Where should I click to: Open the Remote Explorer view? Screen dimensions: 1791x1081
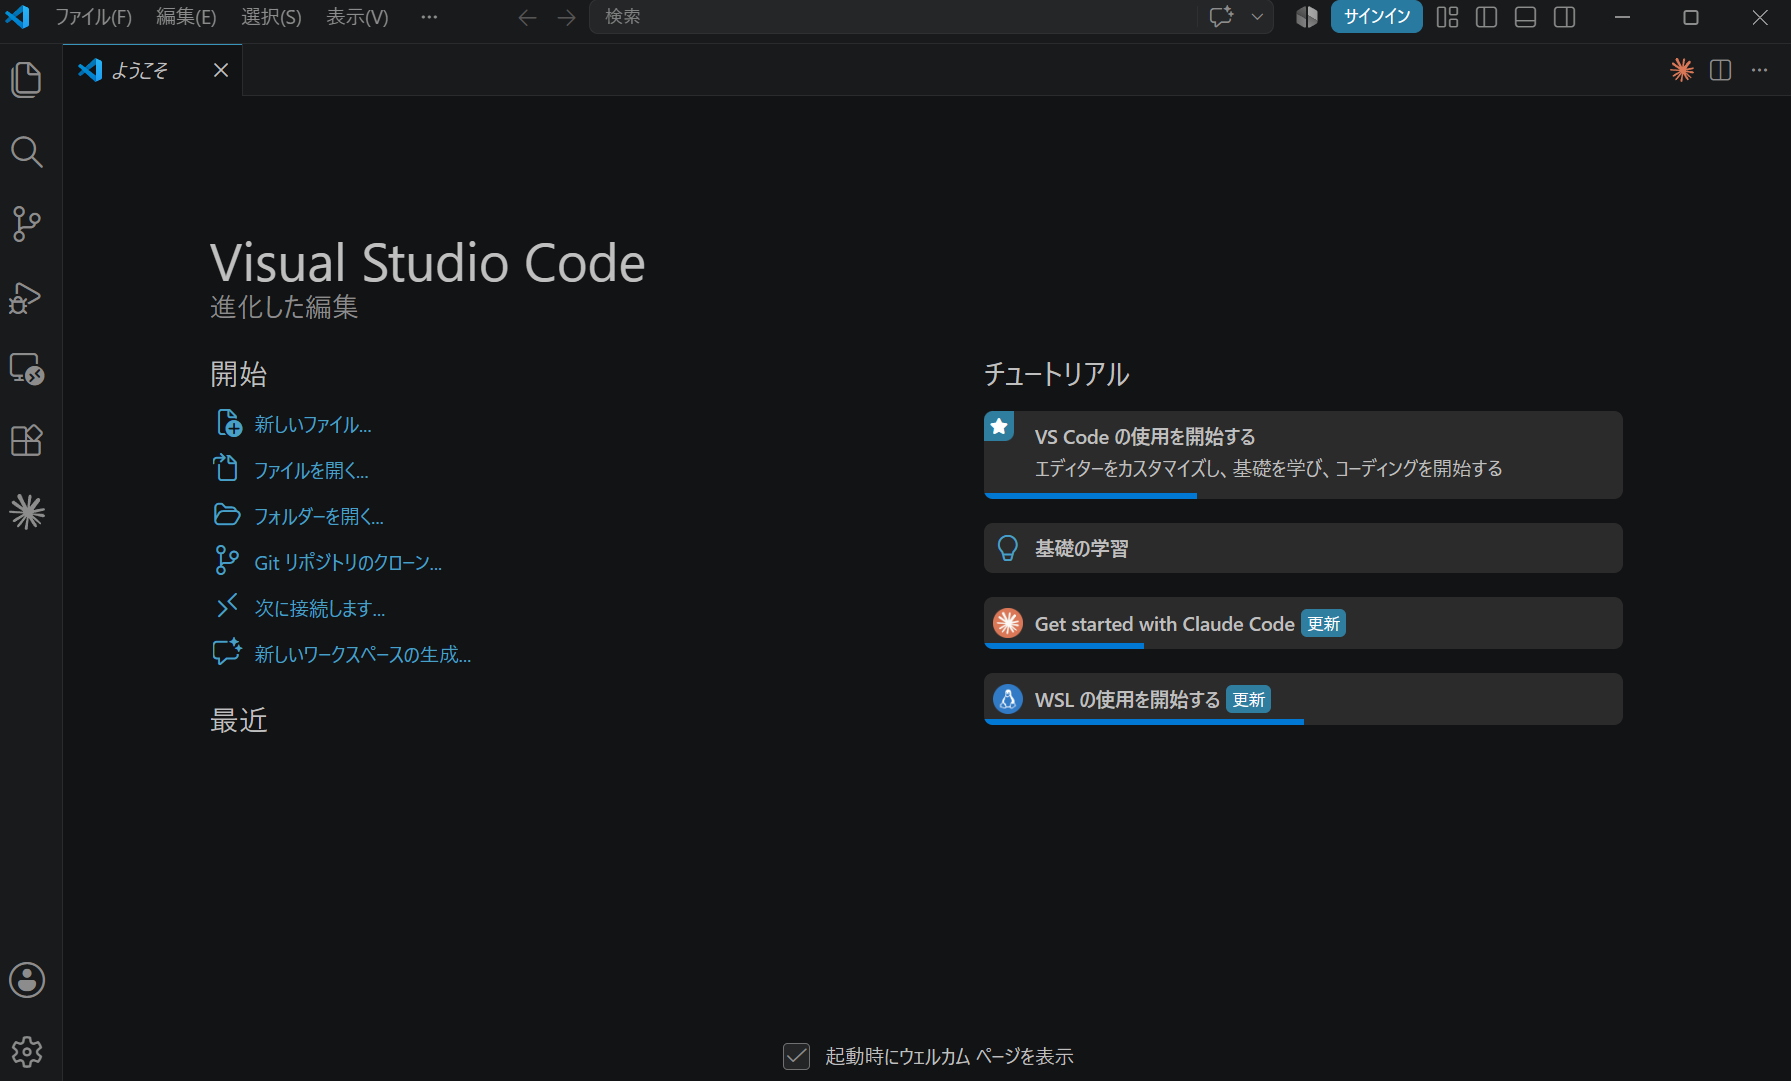(27, 369)
